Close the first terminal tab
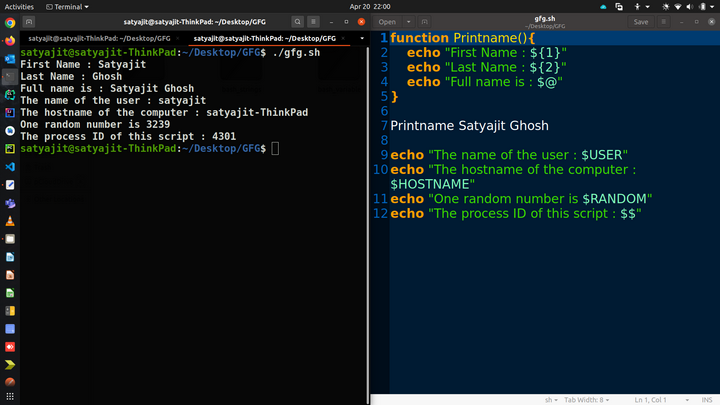This screenshot has width=720, height=405. (x=178, y=39)
